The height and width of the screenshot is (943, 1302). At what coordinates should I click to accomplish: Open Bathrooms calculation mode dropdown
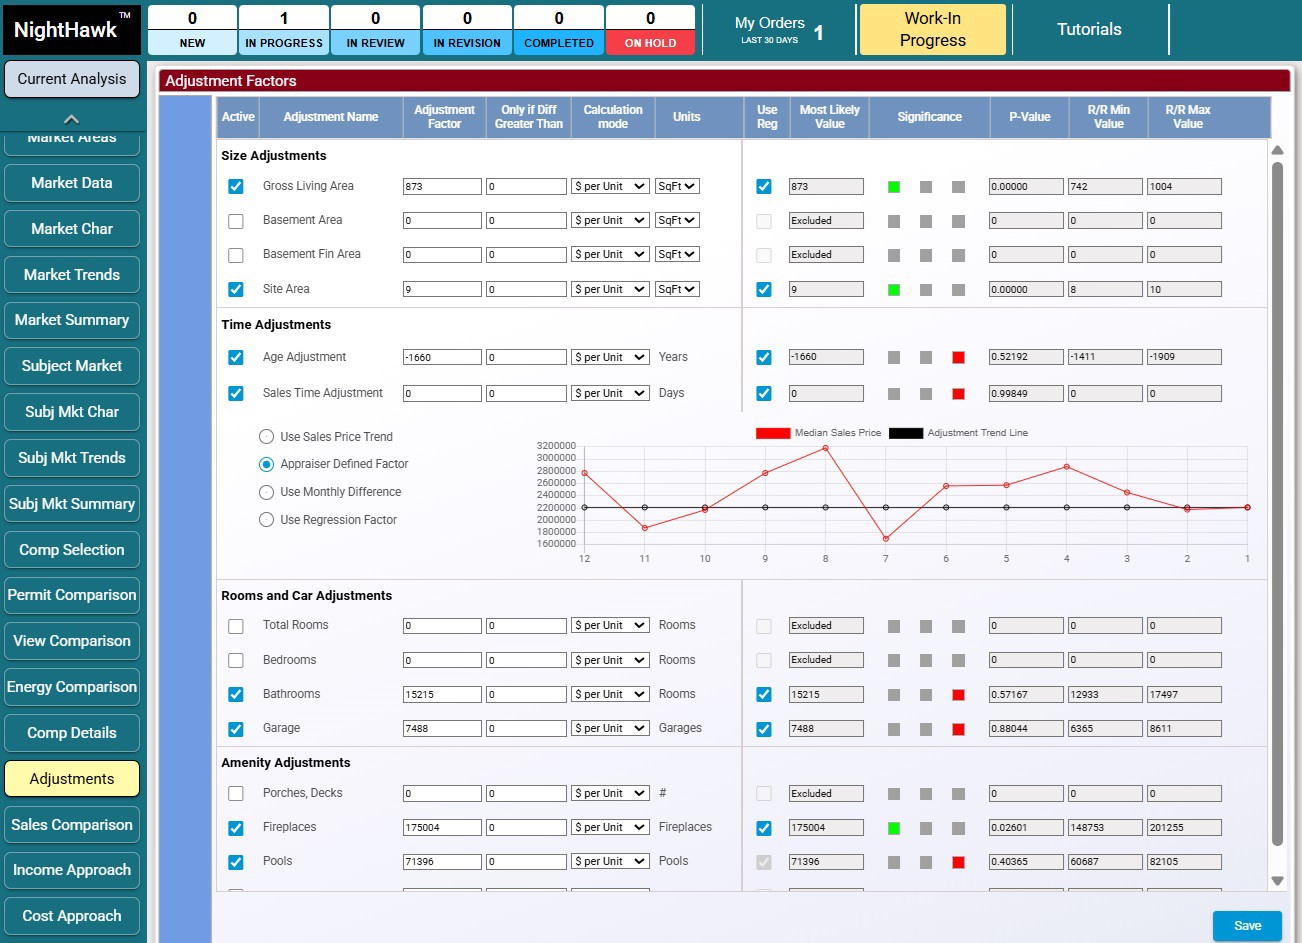click(x=610, y=694)
